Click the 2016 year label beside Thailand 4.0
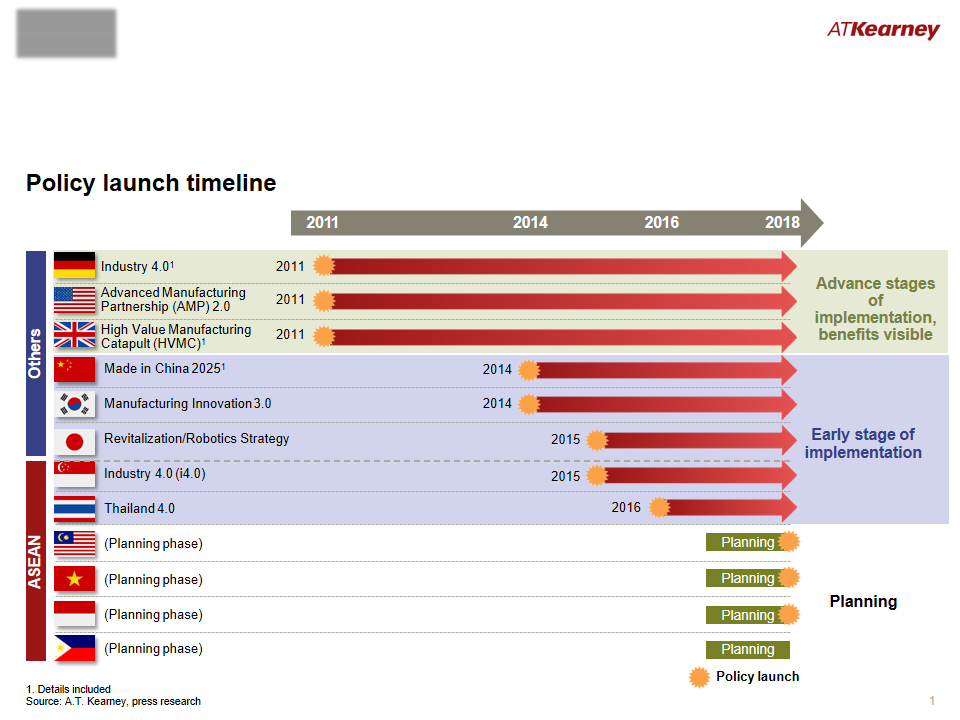960x720 pixels. [x=626, y=507]
